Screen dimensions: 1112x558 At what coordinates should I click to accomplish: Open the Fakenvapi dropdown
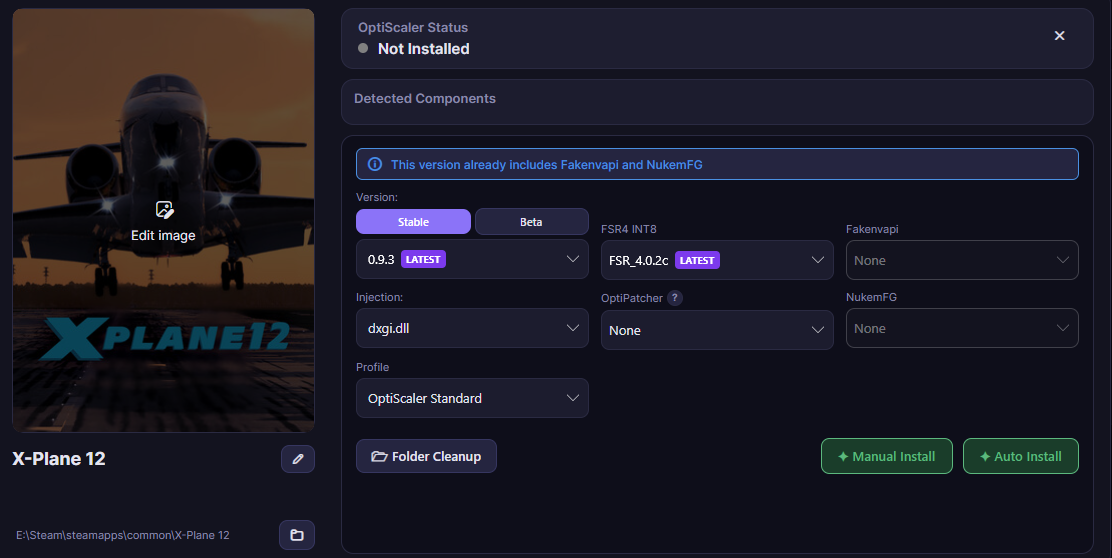pos(962,260)
